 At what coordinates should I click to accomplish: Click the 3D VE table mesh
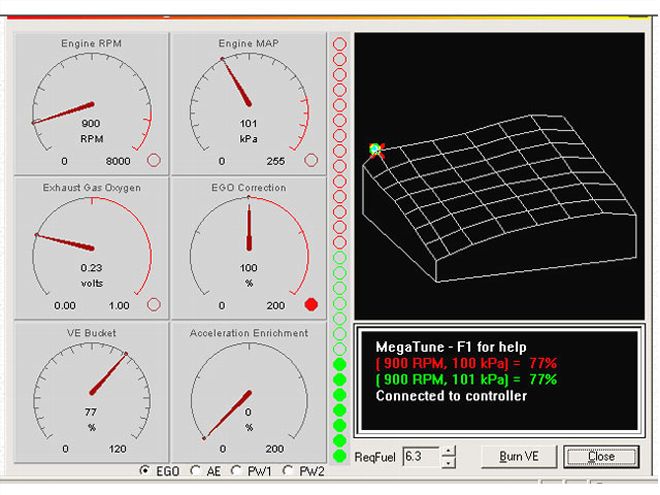click(500, 198)
